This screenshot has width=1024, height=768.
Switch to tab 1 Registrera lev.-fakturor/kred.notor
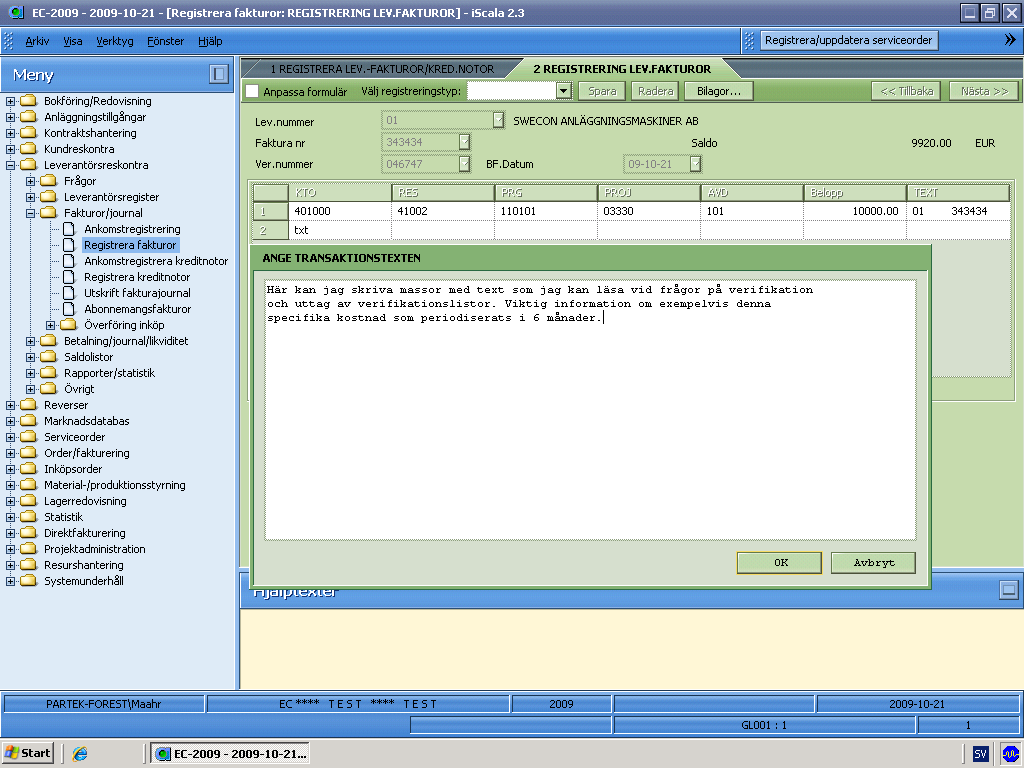pos(382,69)
